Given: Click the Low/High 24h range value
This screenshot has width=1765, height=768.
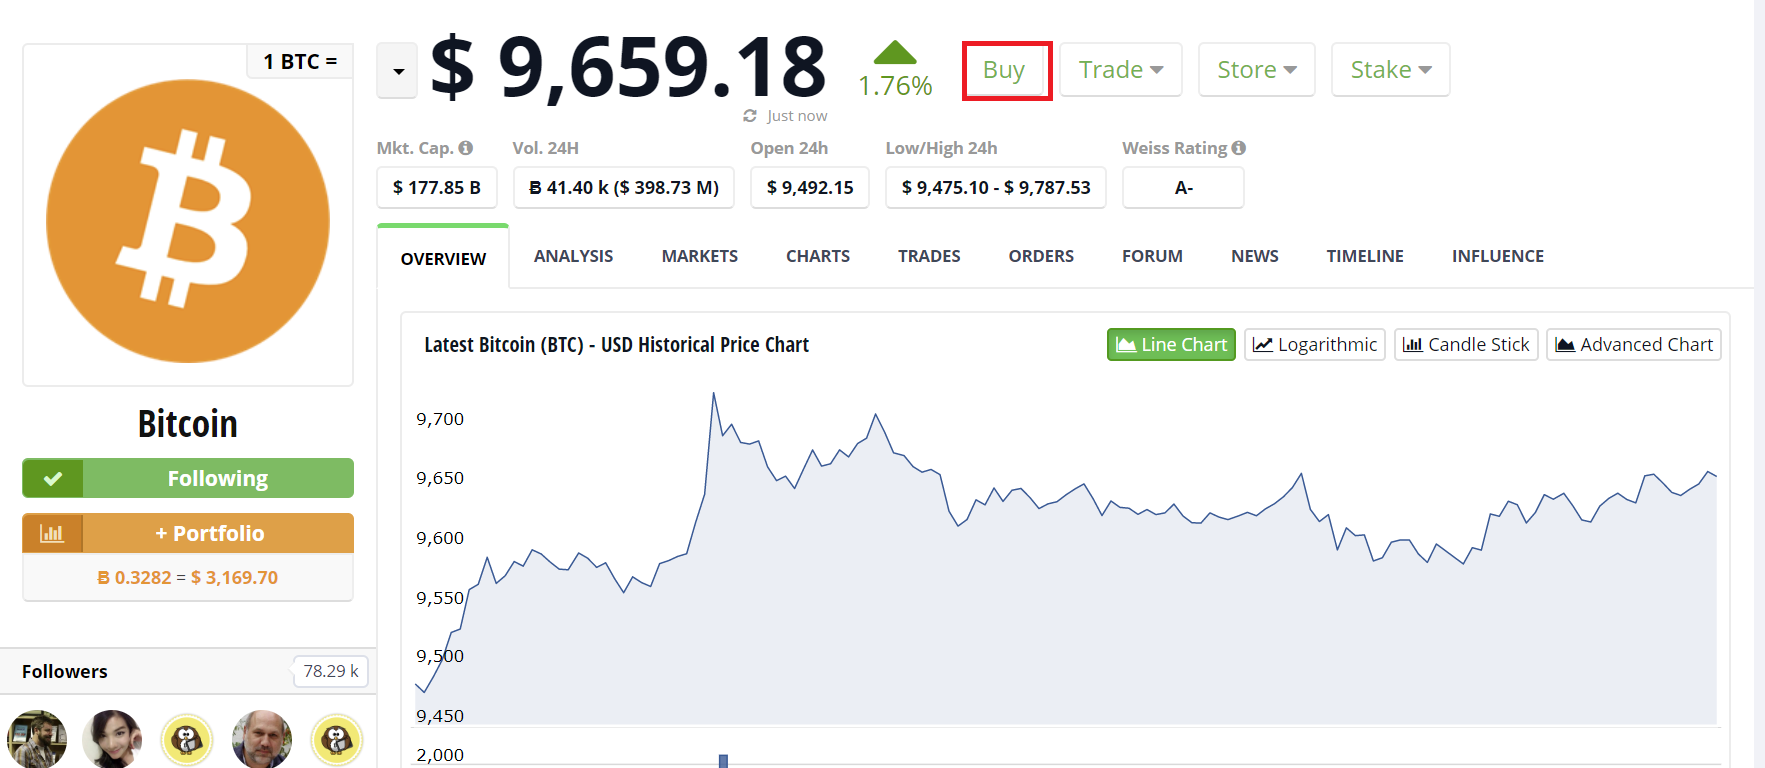Looking at the screenshot, I should pos(996,187).
